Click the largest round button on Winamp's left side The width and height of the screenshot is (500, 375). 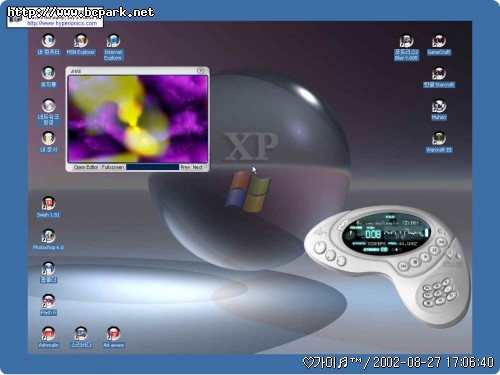click(320, 248)
